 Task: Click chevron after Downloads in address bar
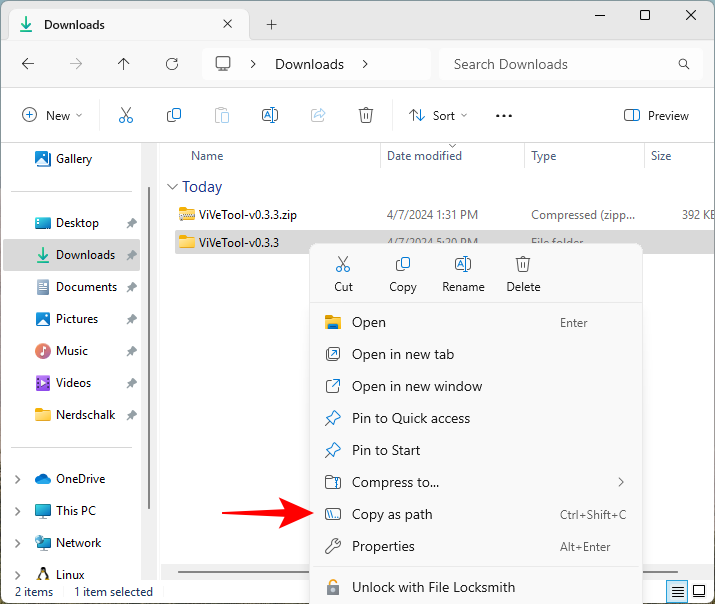tap(365, 64)
